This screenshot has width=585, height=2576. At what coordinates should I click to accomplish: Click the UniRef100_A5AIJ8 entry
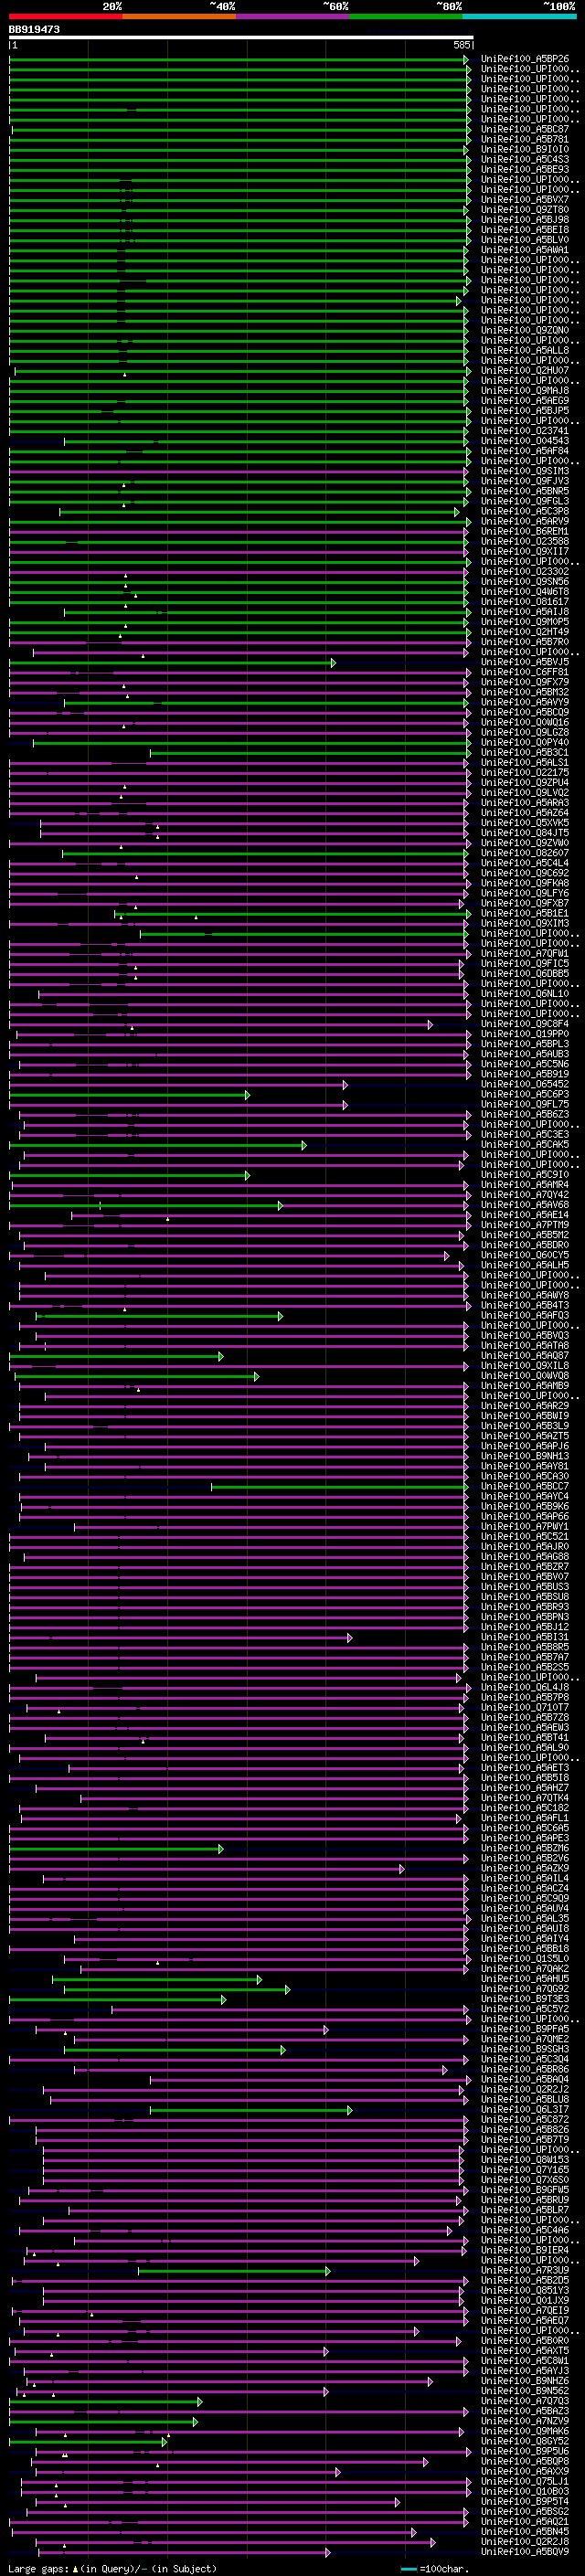pos(524,612)
